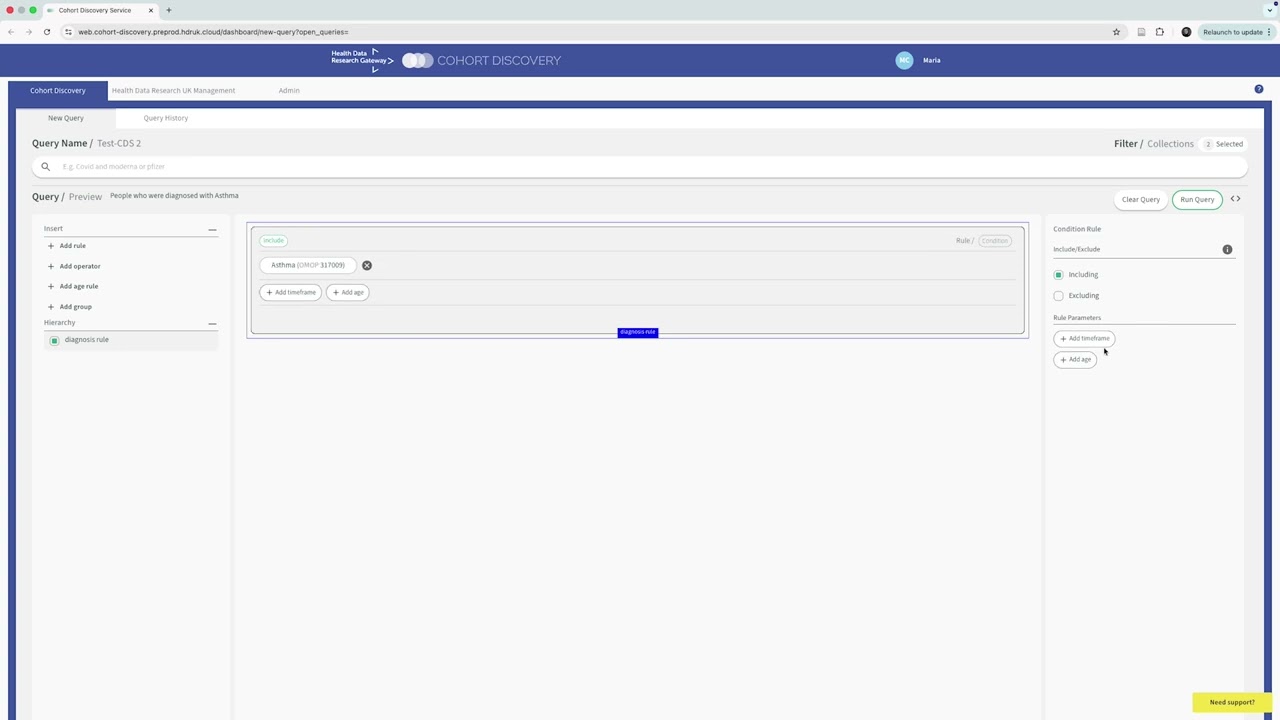Viewport: 1280px width, 720px height.
Task: Select the New Query tab
Action: [66, 118]
